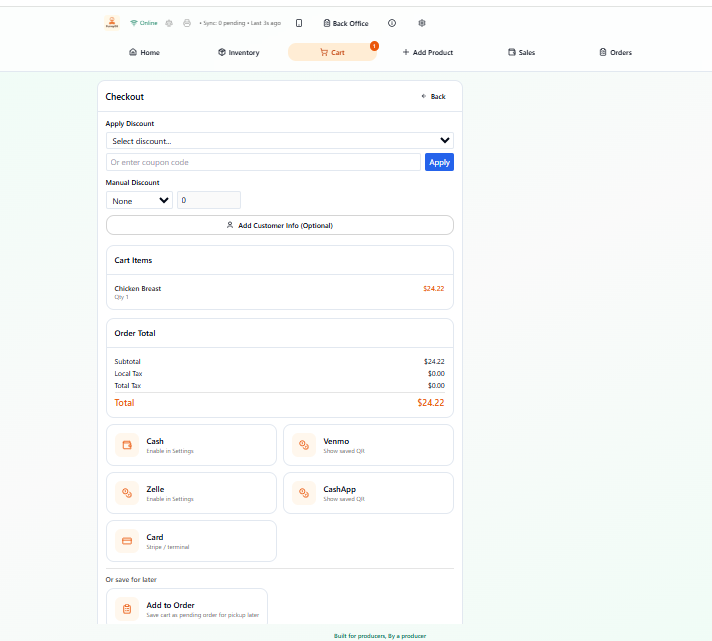The height and width of the screenshot is (641, 712).
Task: Open the Select discount dropdown
Action: [x=280, y=141]
